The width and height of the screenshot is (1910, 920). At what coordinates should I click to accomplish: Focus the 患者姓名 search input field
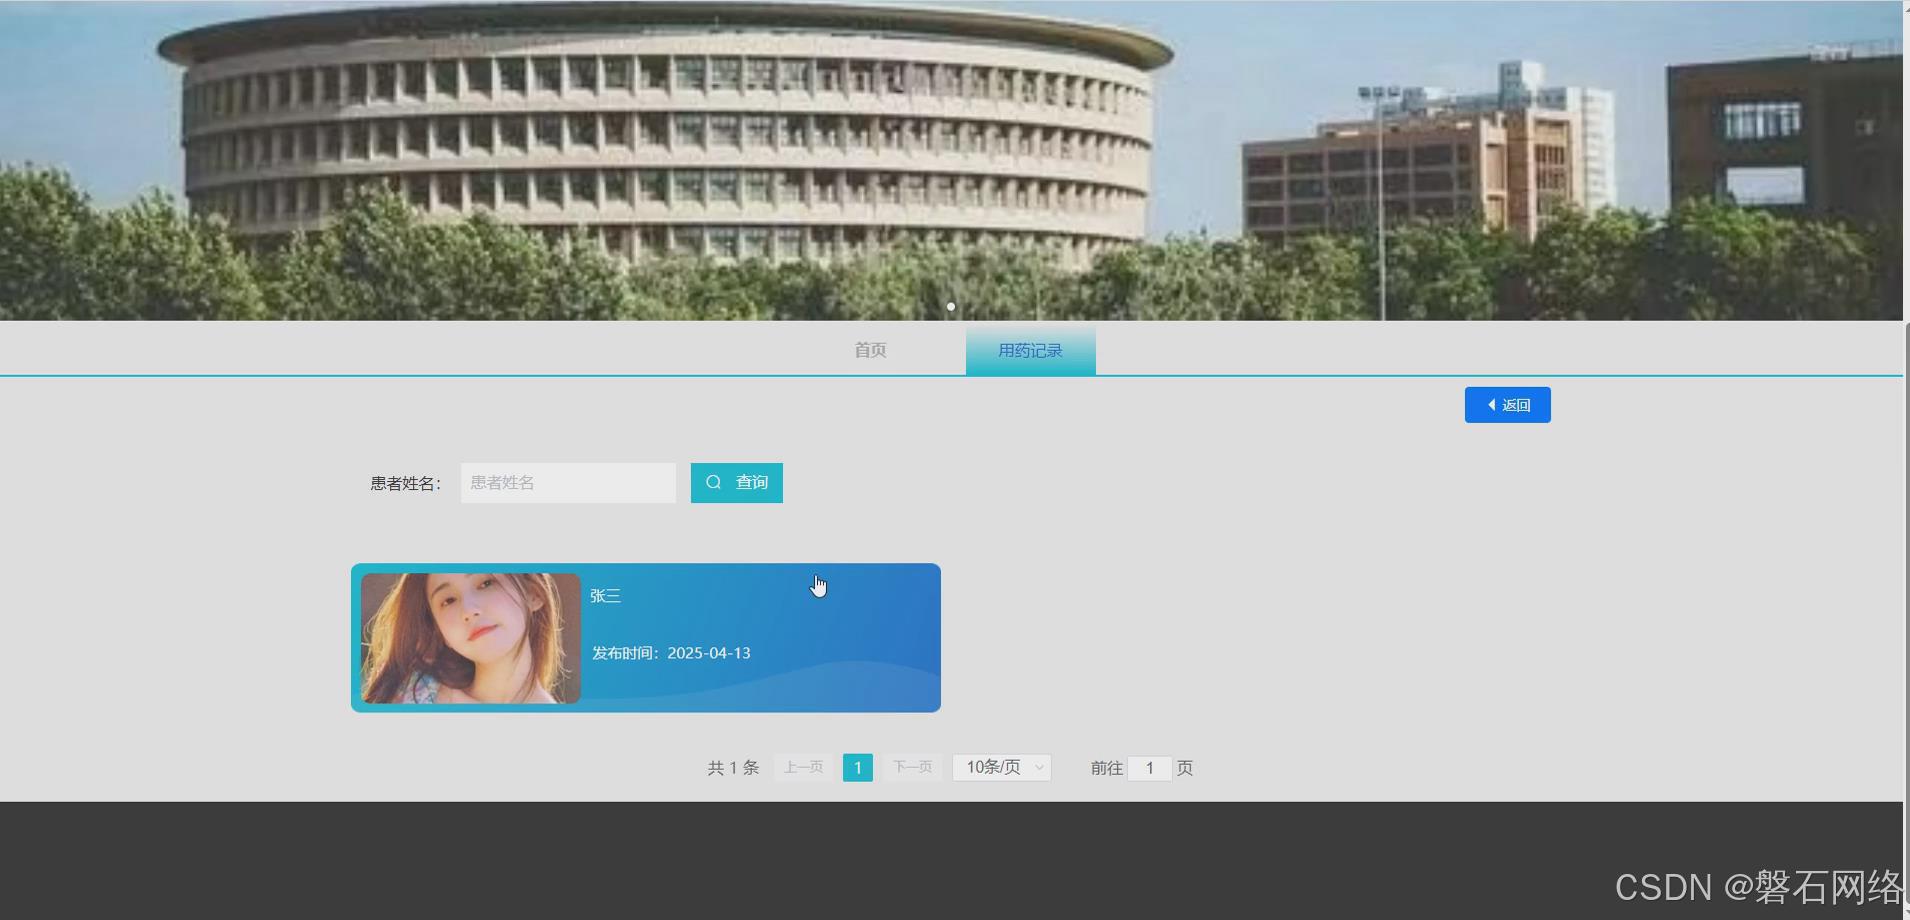coord(568,483)
